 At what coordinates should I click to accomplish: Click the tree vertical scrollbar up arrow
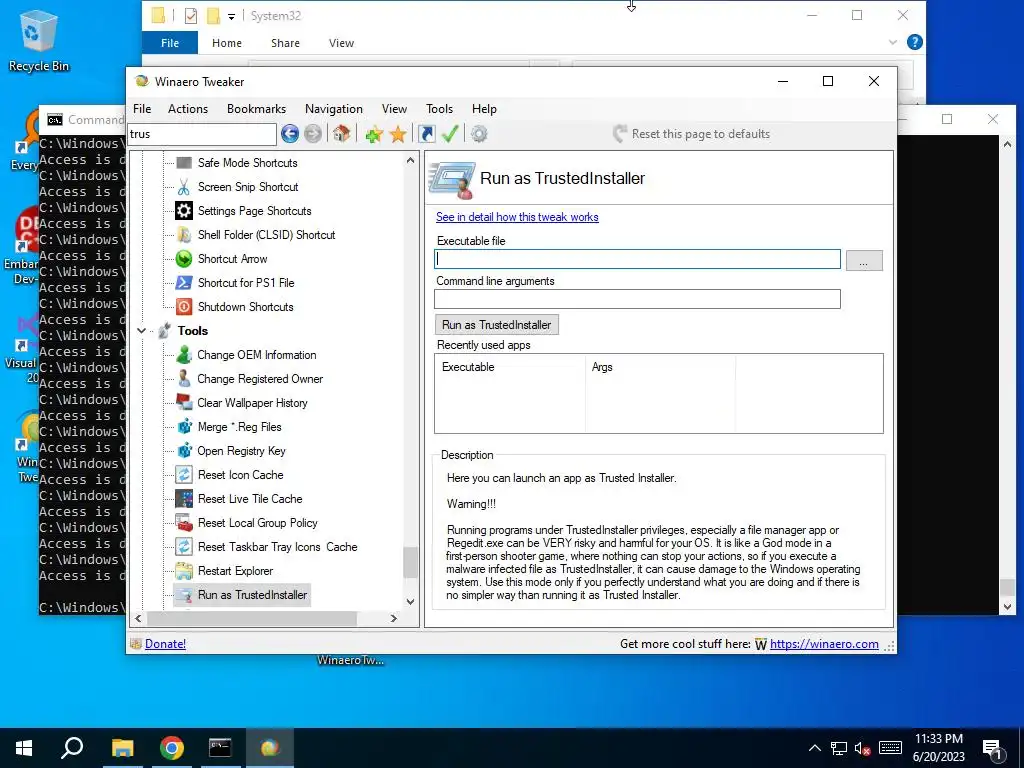[410, 160]
